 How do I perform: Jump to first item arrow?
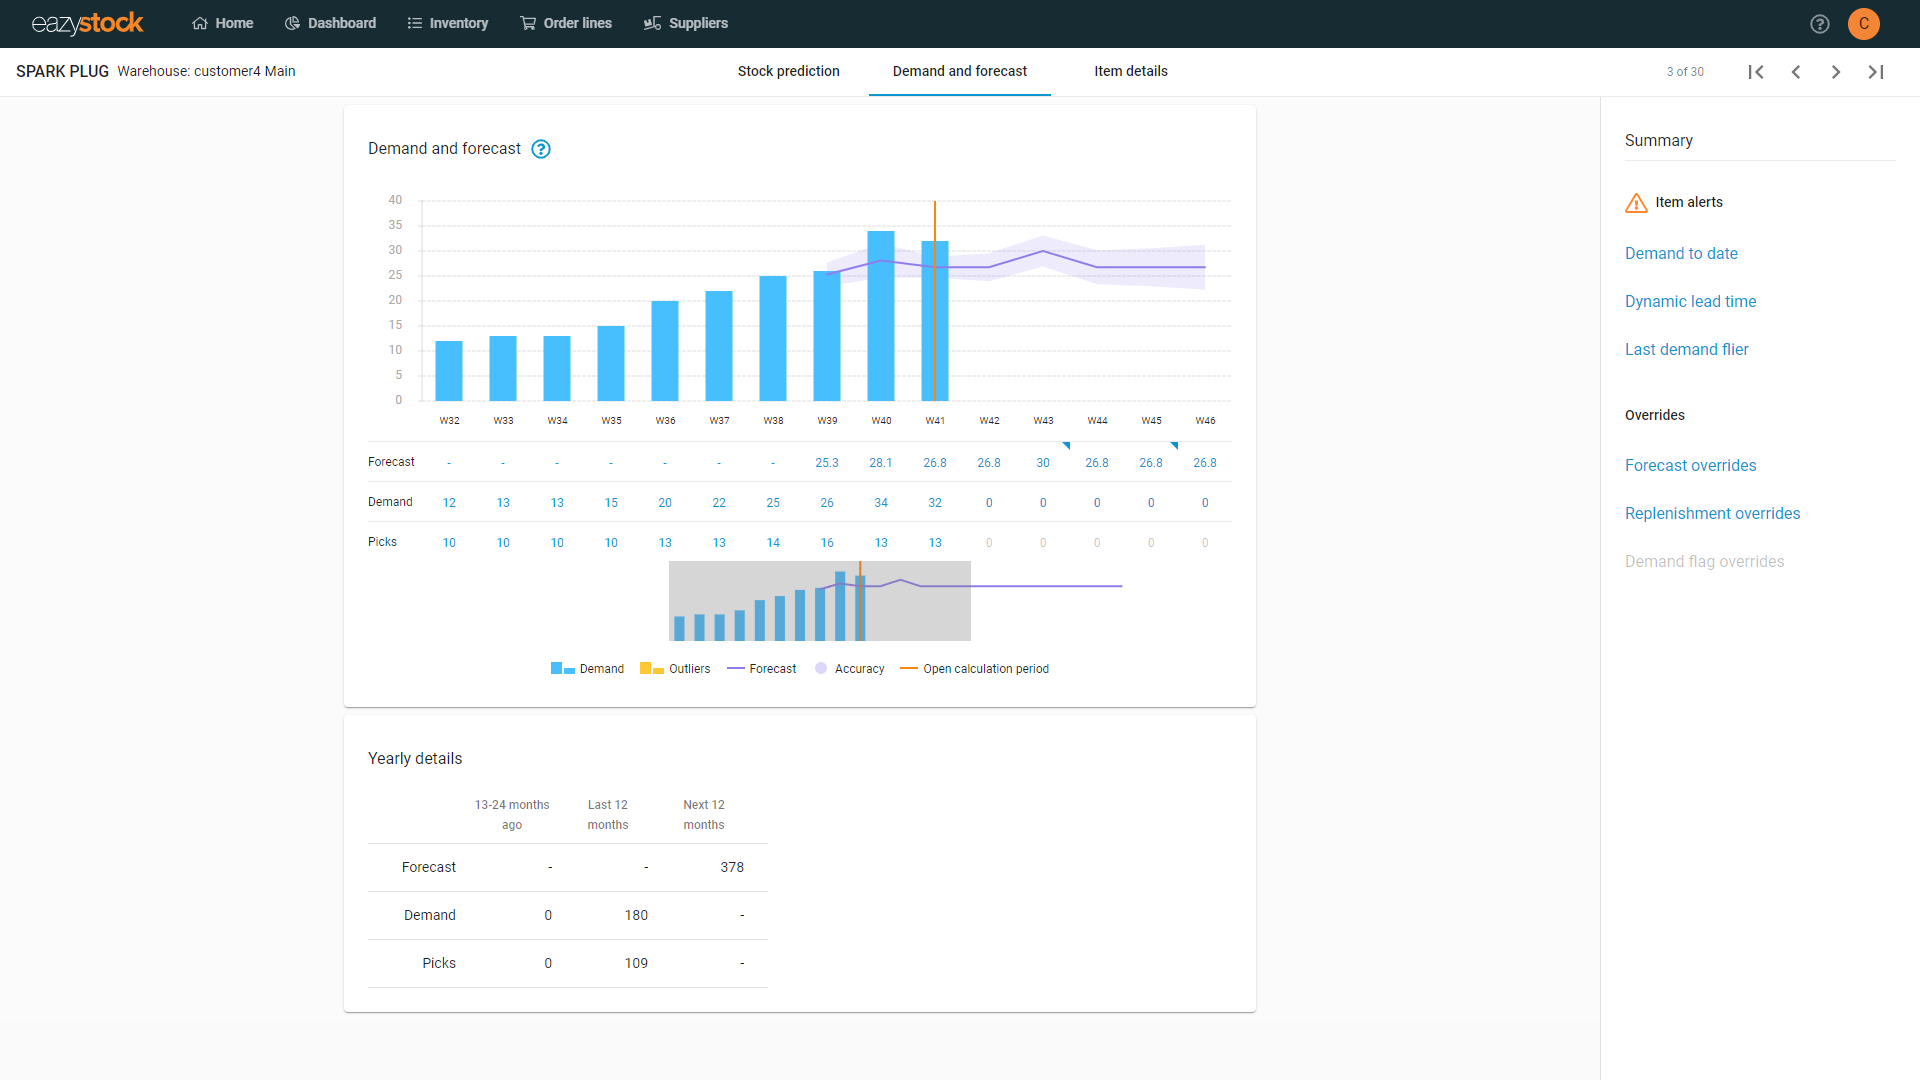click(x=1756, y=72)
